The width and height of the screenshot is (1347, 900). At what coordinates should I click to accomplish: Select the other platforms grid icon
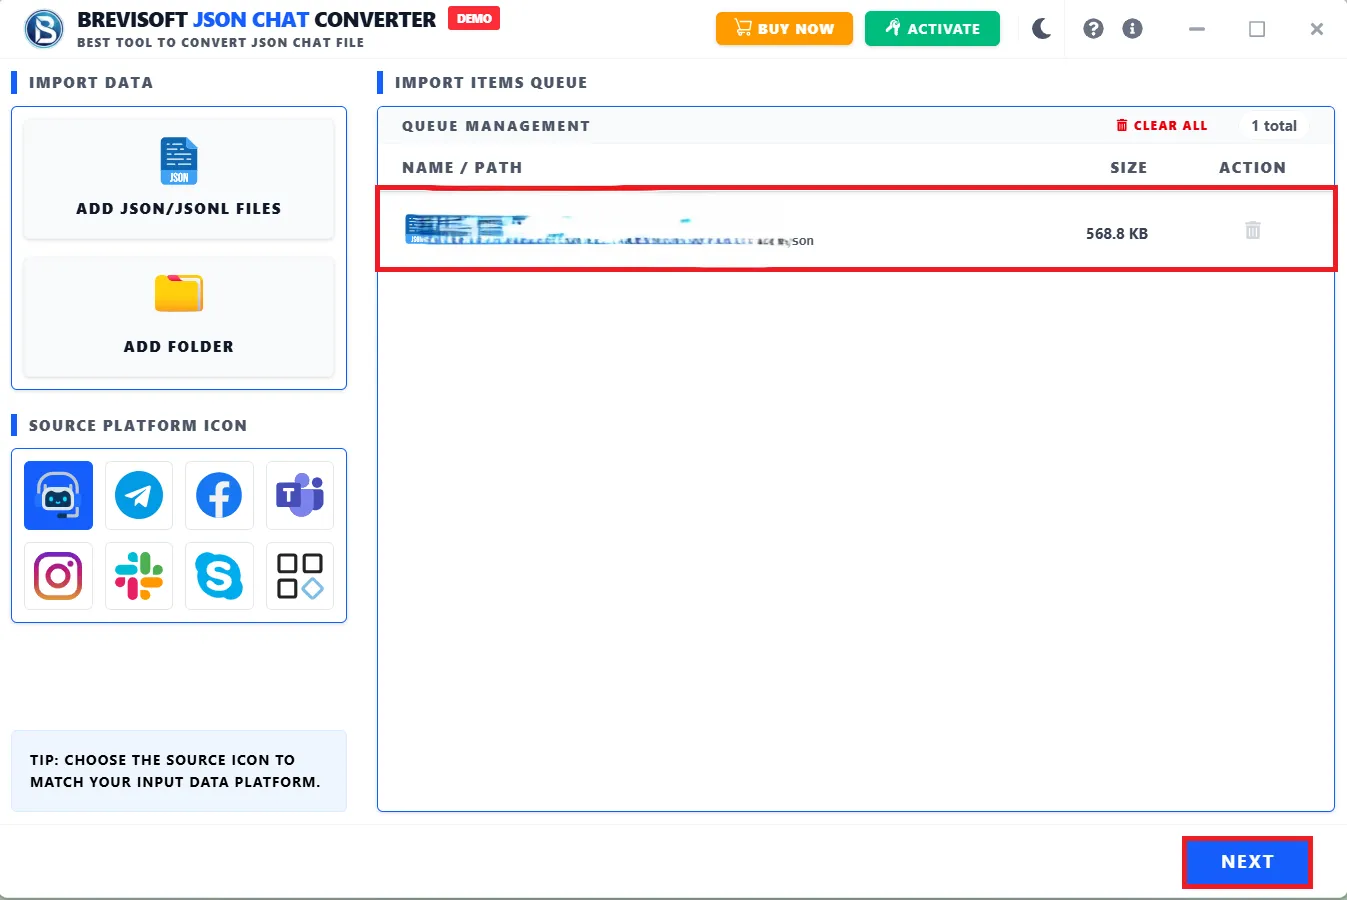pos(300,576)
